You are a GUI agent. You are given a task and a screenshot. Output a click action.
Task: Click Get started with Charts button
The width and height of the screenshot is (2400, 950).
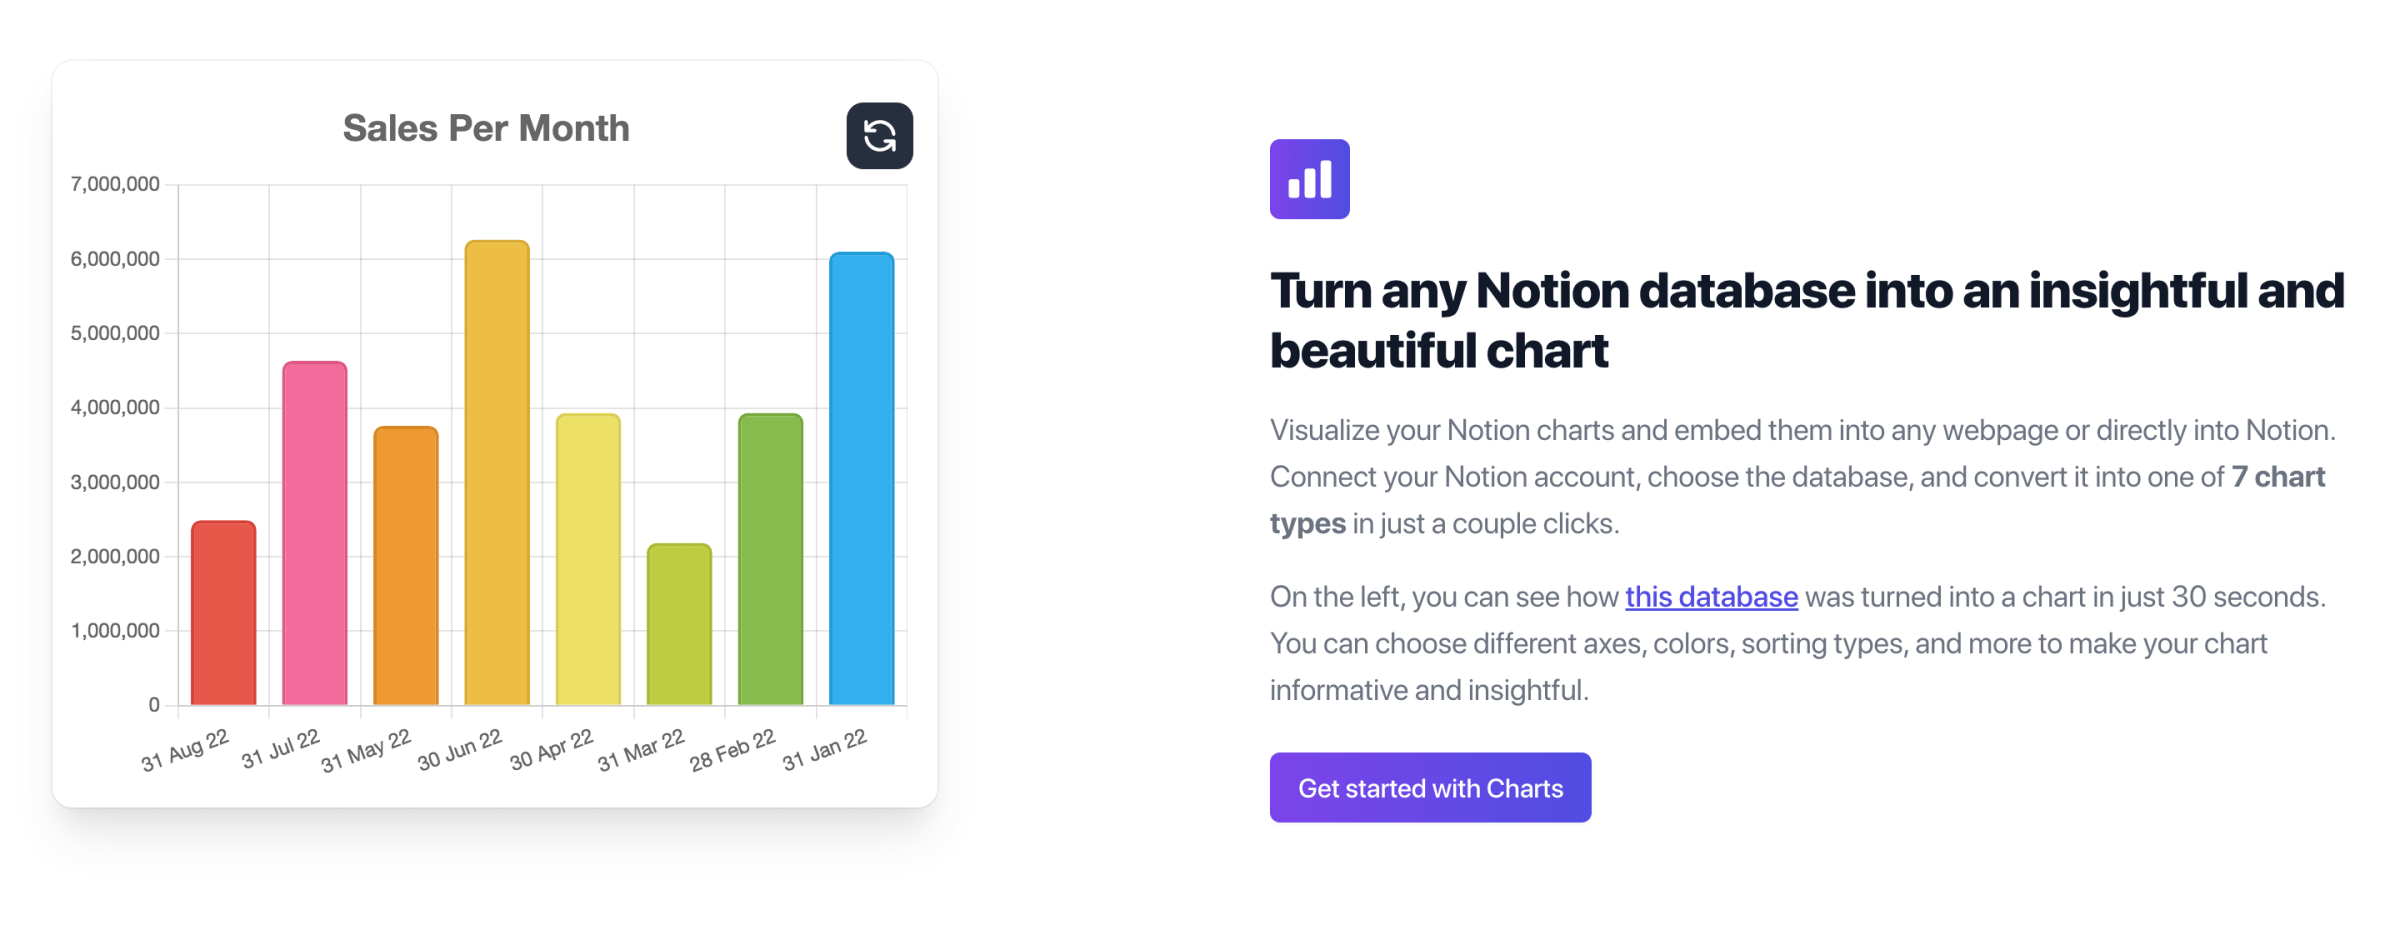click(x=1430, y=788)
